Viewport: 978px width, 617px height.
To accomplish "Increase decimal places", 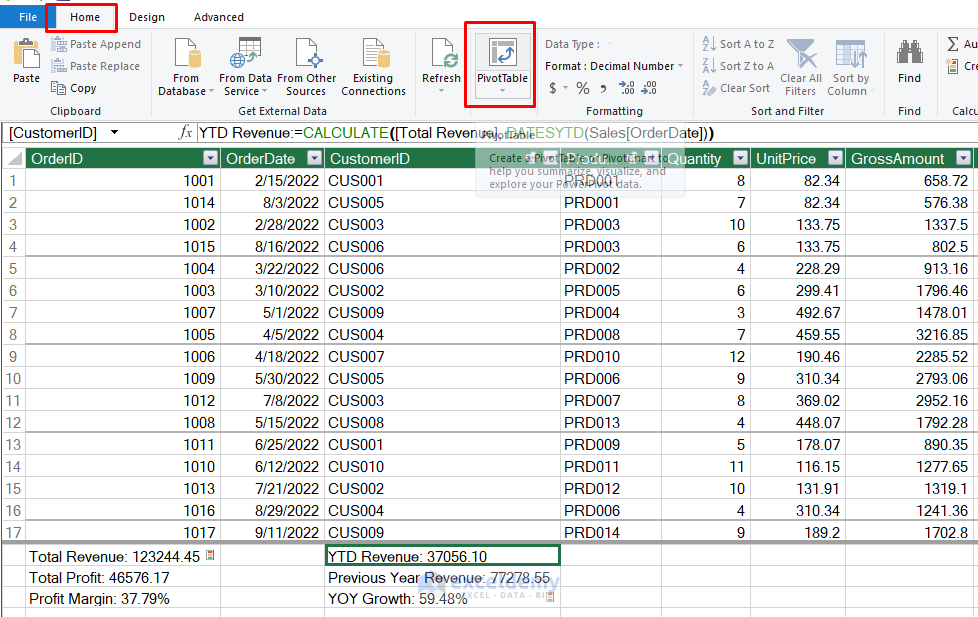I will [x=627, y=89].
